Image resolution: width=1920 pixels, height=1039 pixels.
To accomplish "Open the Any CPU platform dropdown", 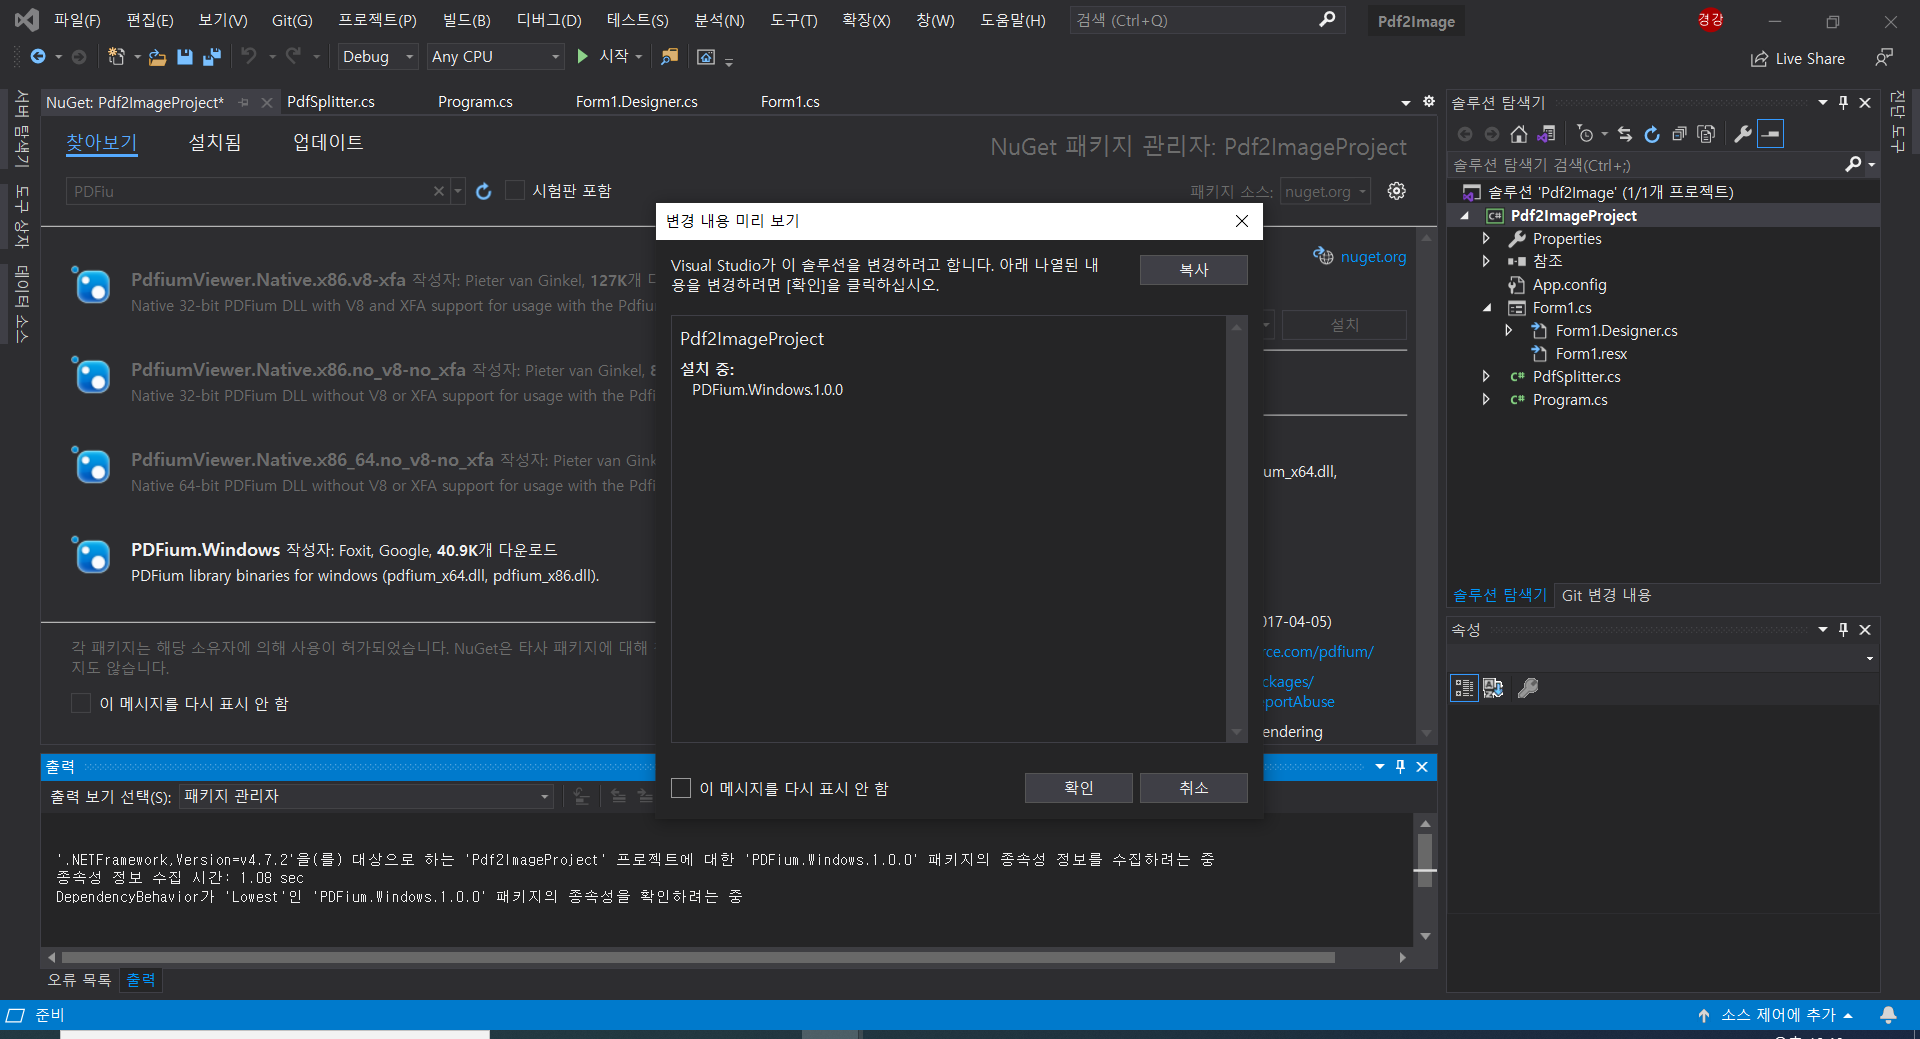I will 495,57.
